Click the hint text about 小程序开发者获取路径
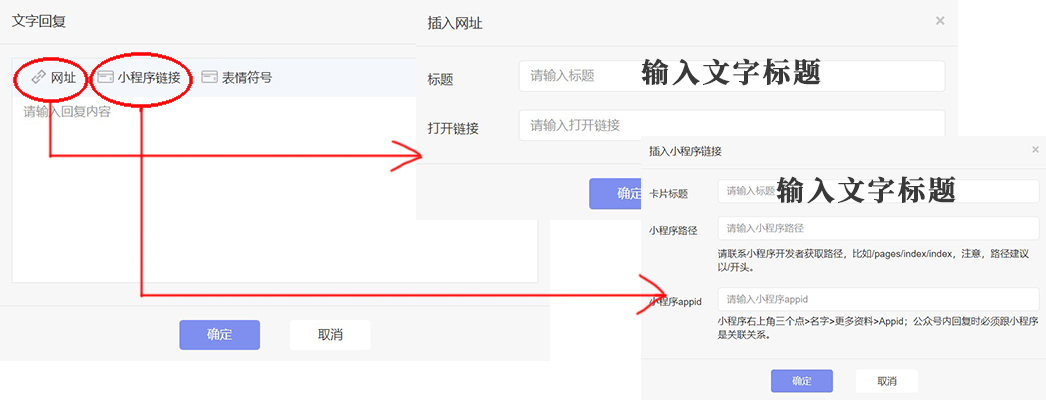The image size is (1046, 400). coord(874,261)
